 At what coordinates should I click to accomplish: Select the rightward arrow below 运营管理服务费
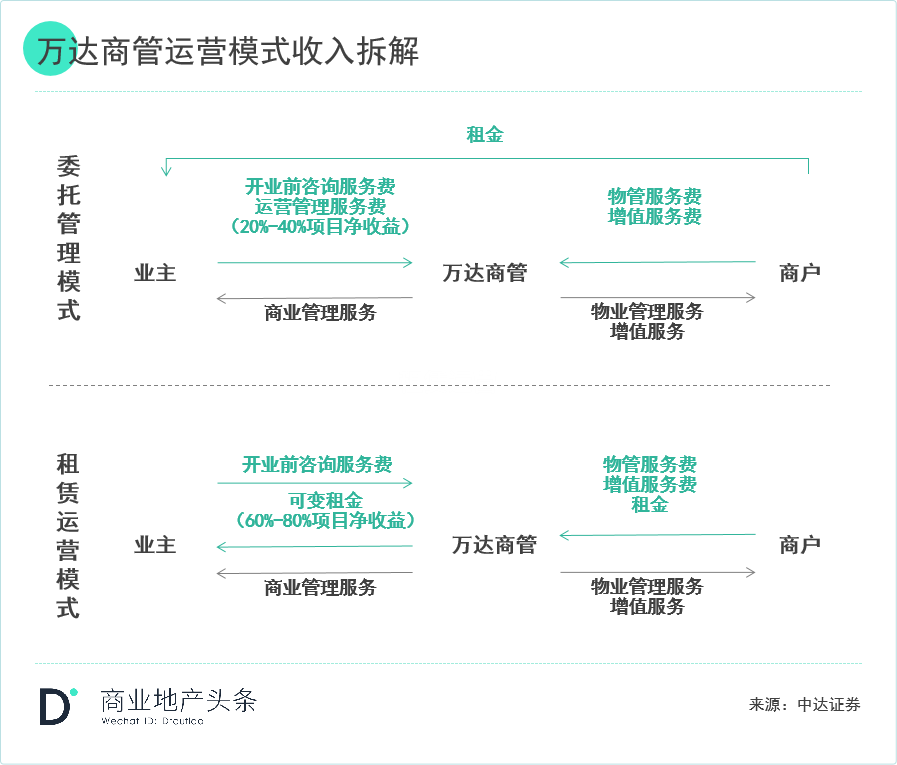(315, 262)
